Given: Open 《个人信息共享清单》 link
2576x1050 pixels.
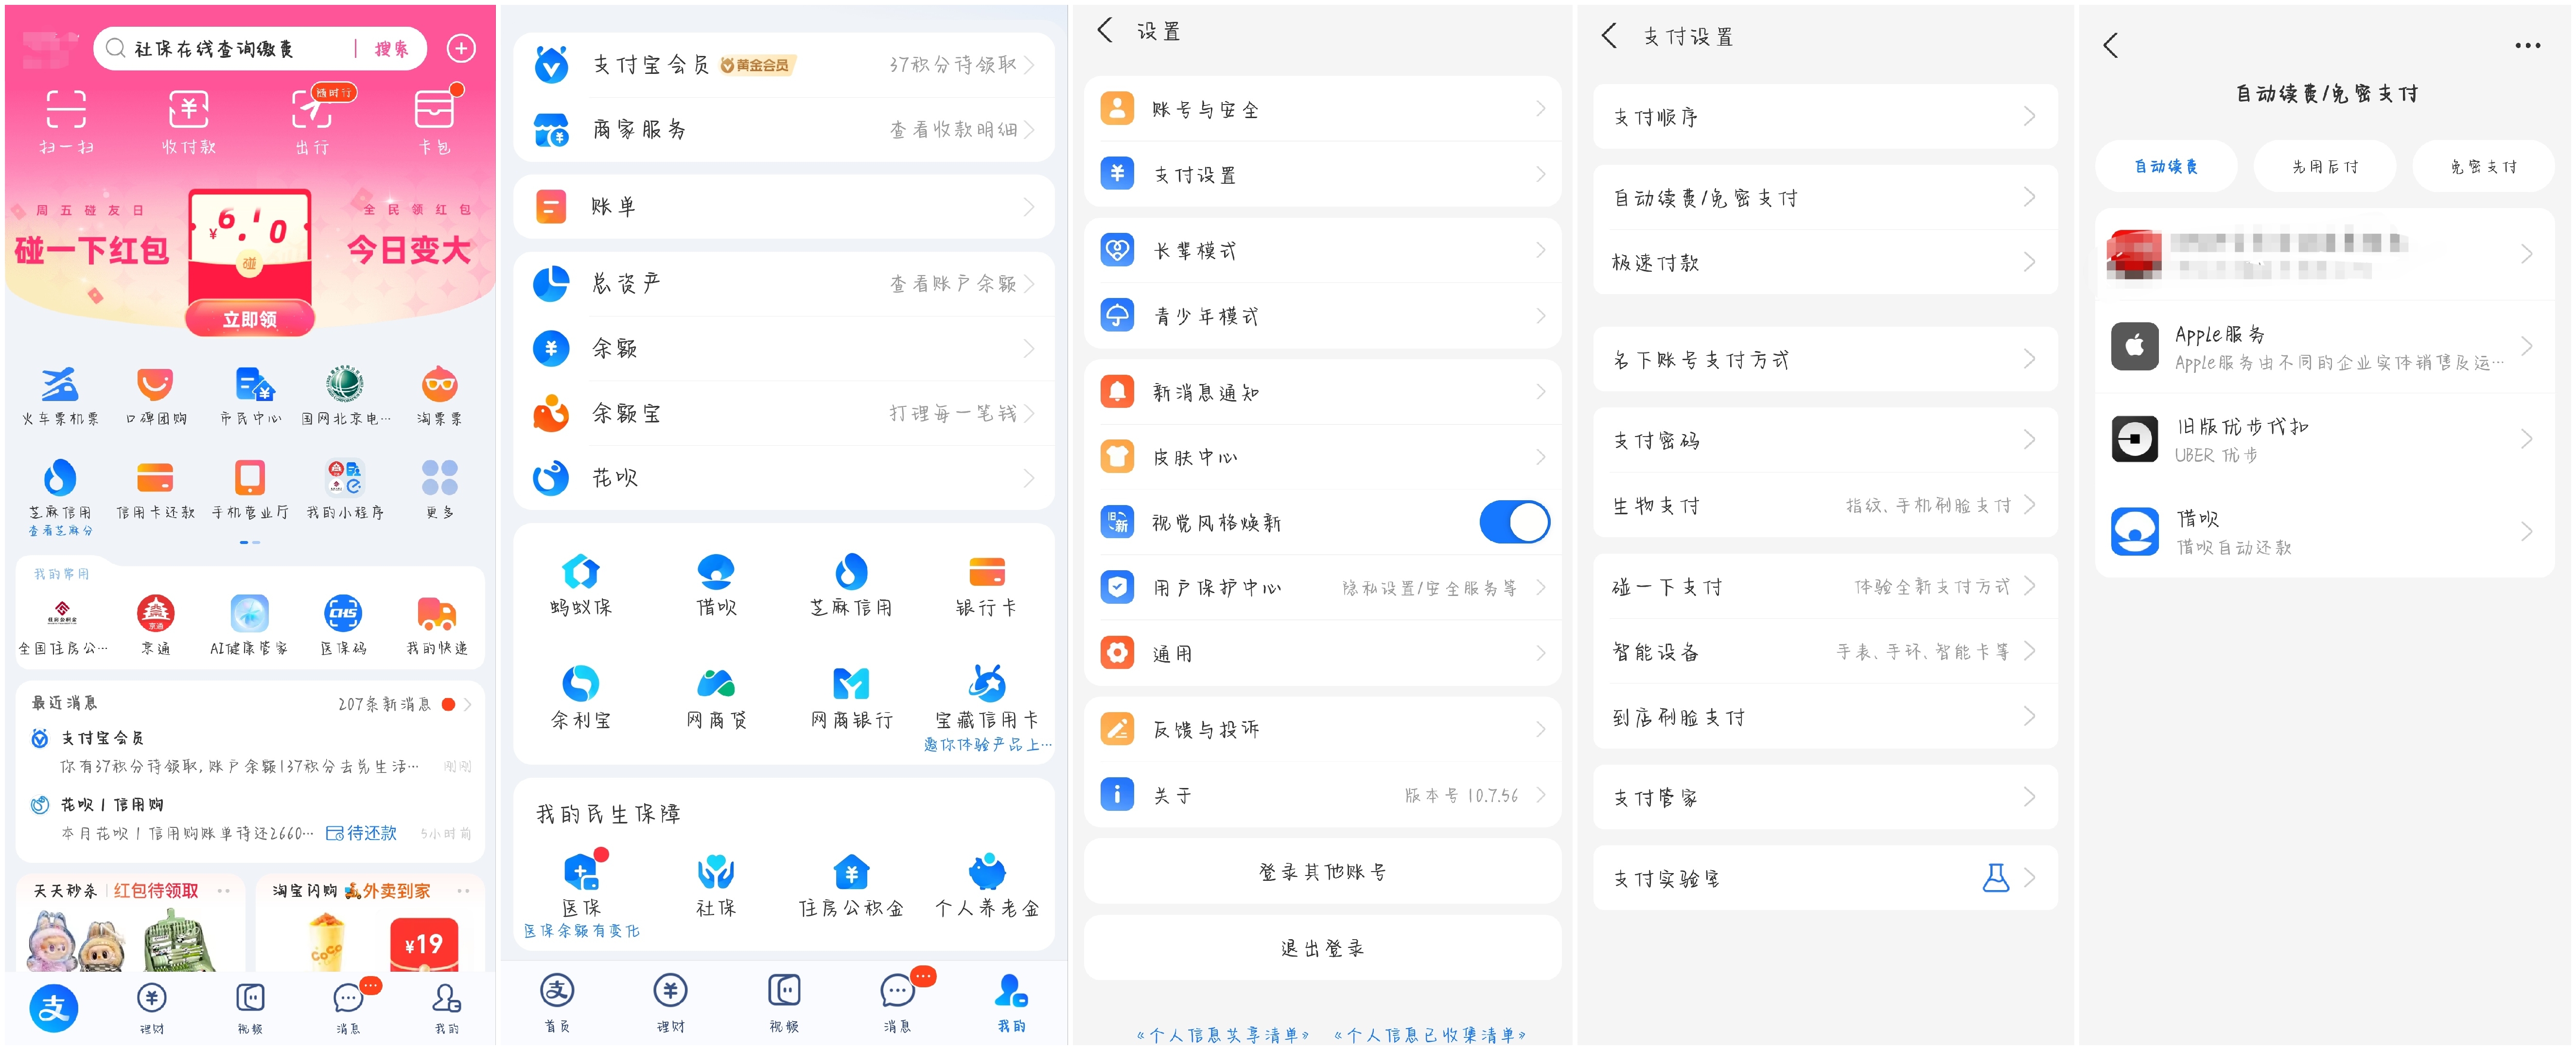Looking at the screenshot, I should [1223, 1034].
